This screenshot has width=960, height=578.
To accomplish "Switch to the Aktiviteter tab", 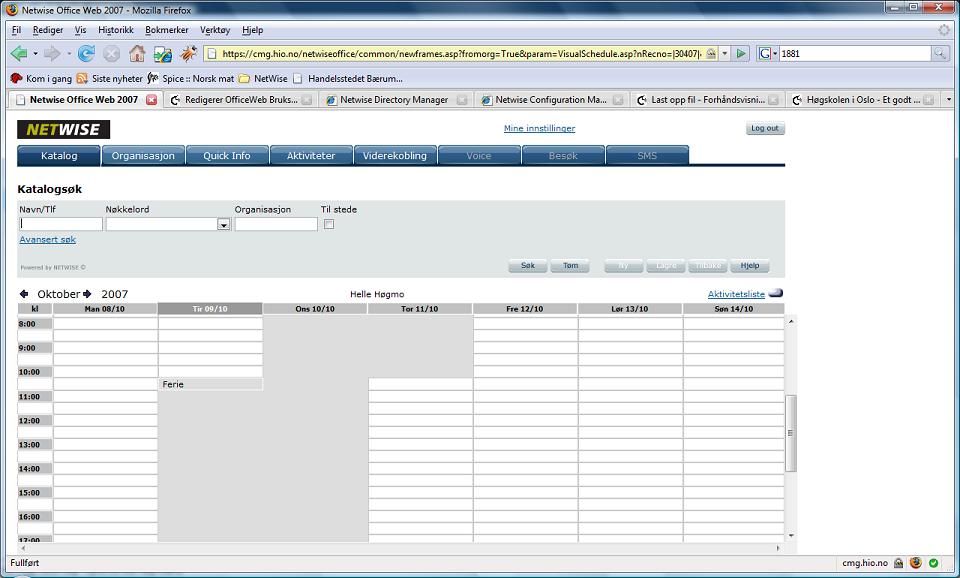I will coord(311,156).
